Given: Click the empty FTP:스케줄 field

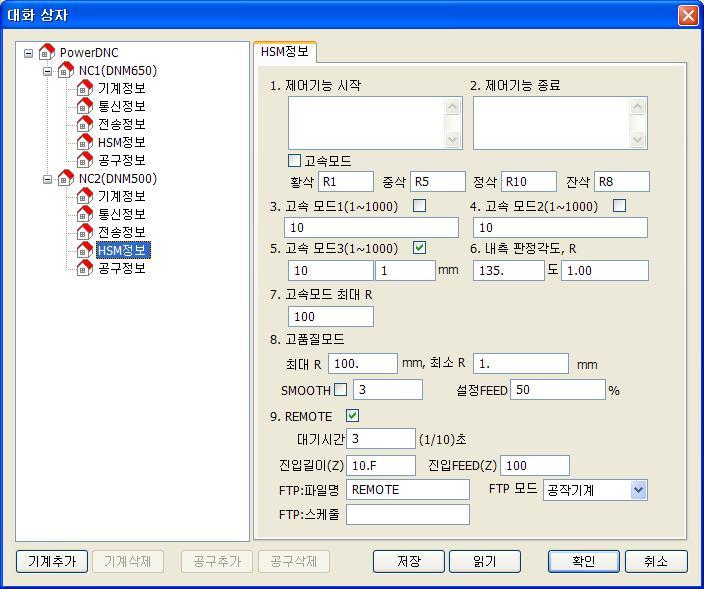Looking at the screenshot, I should 408,514.
